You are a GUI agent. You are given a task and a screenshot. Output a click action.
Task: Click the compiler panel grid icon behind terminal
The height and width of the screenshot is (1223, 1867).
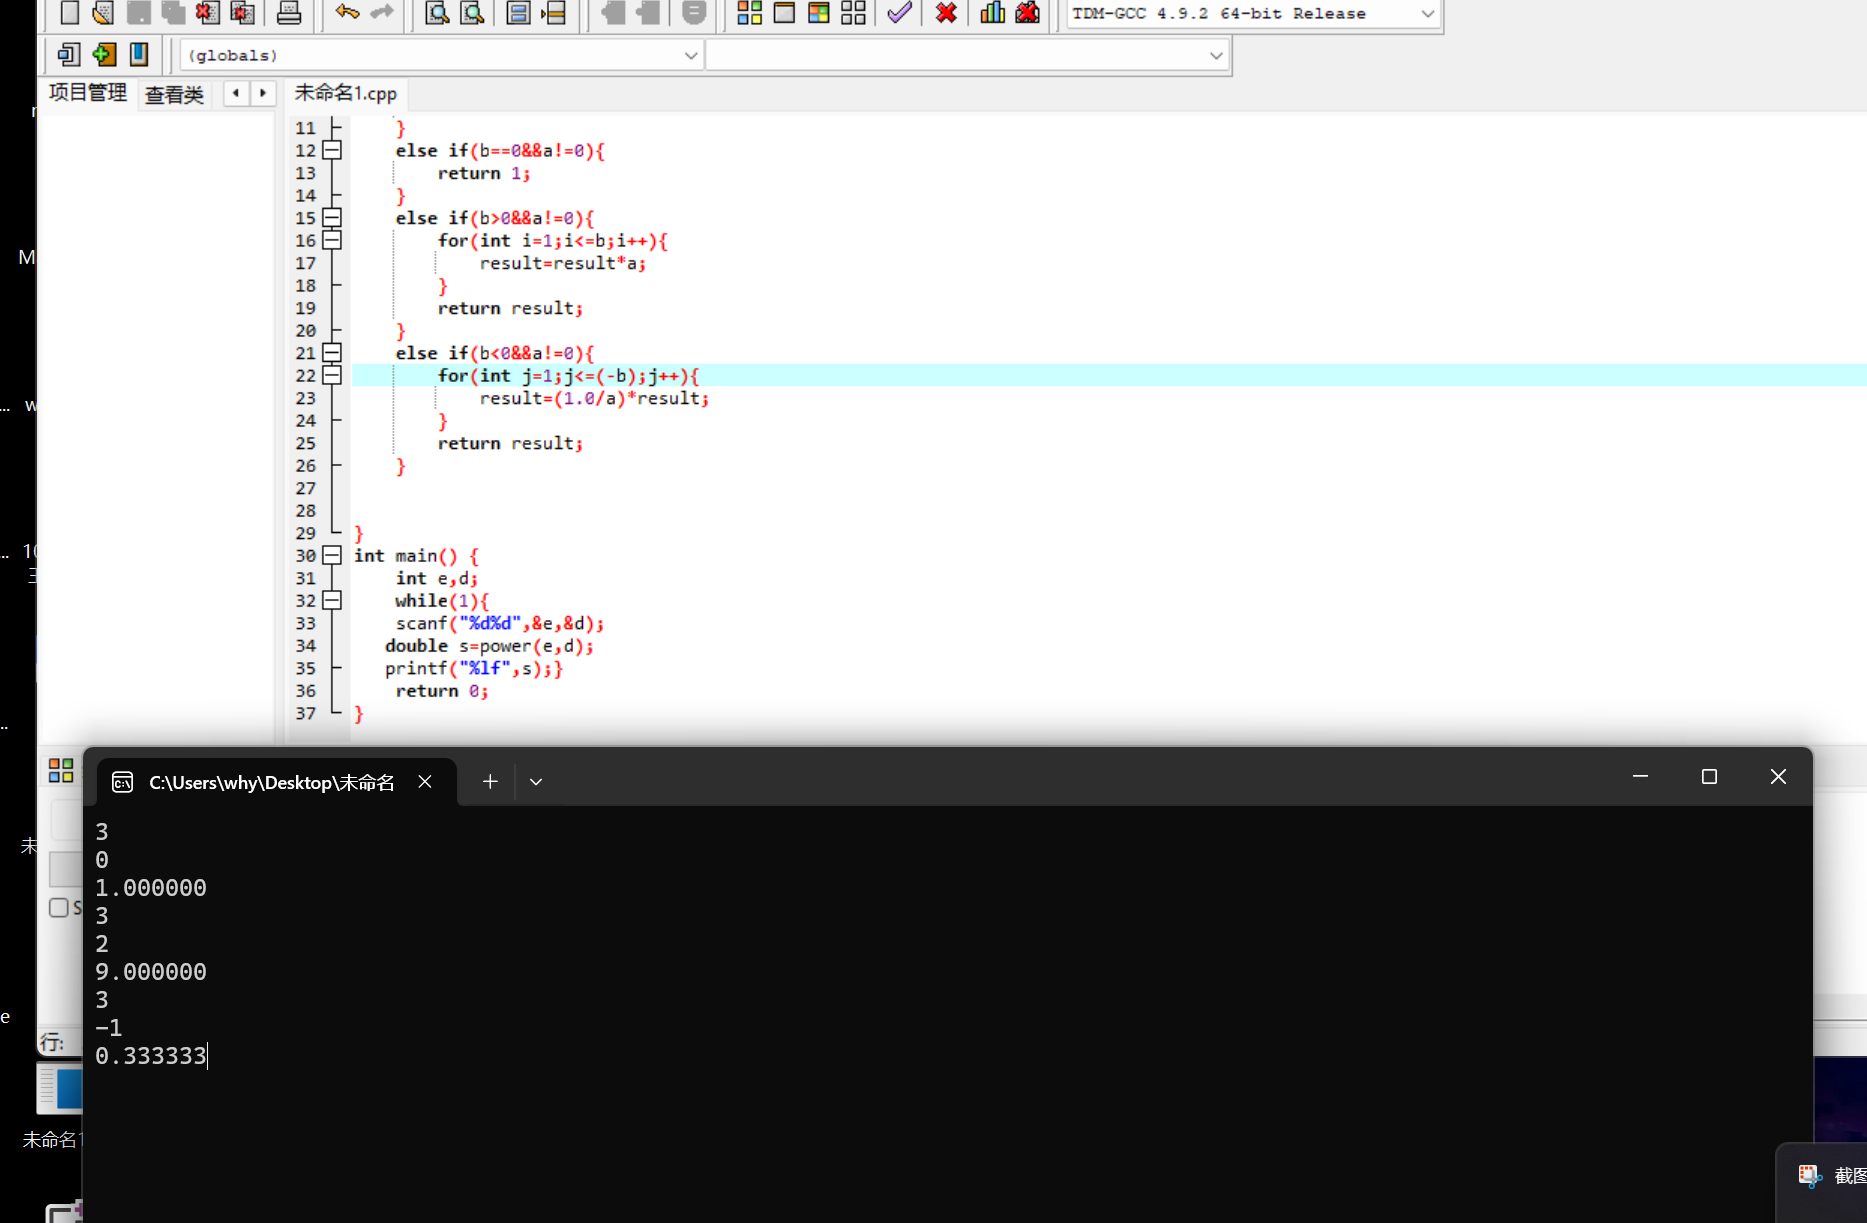coord(61,770)
